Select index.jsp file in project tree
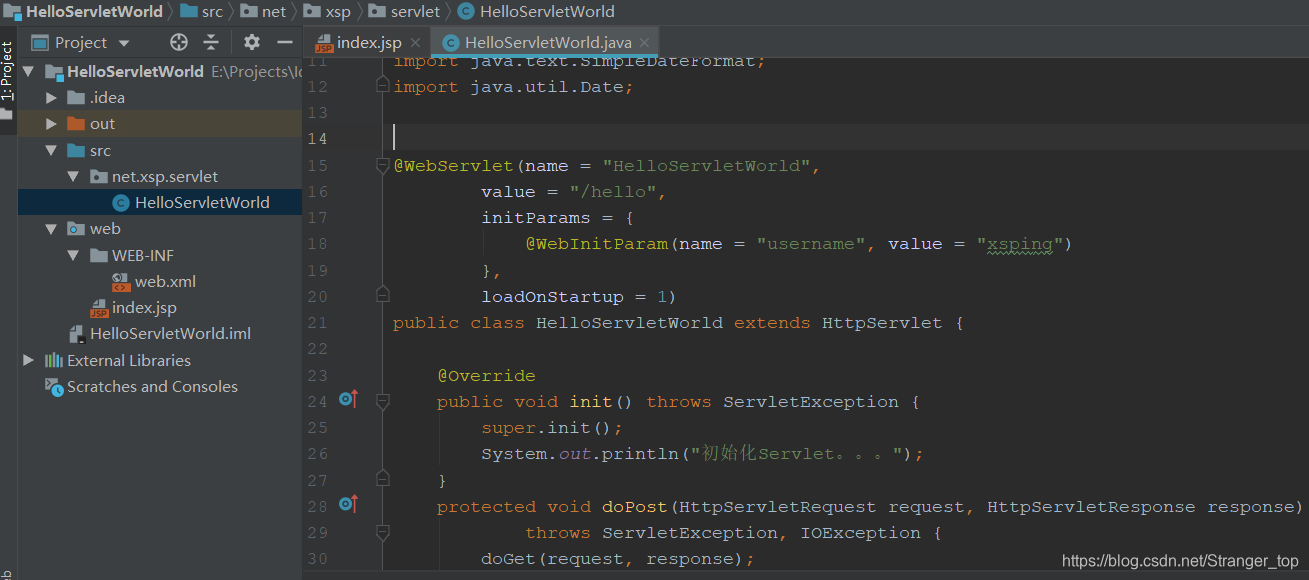This screenshot has height=580, width=1309. point(144,308)
